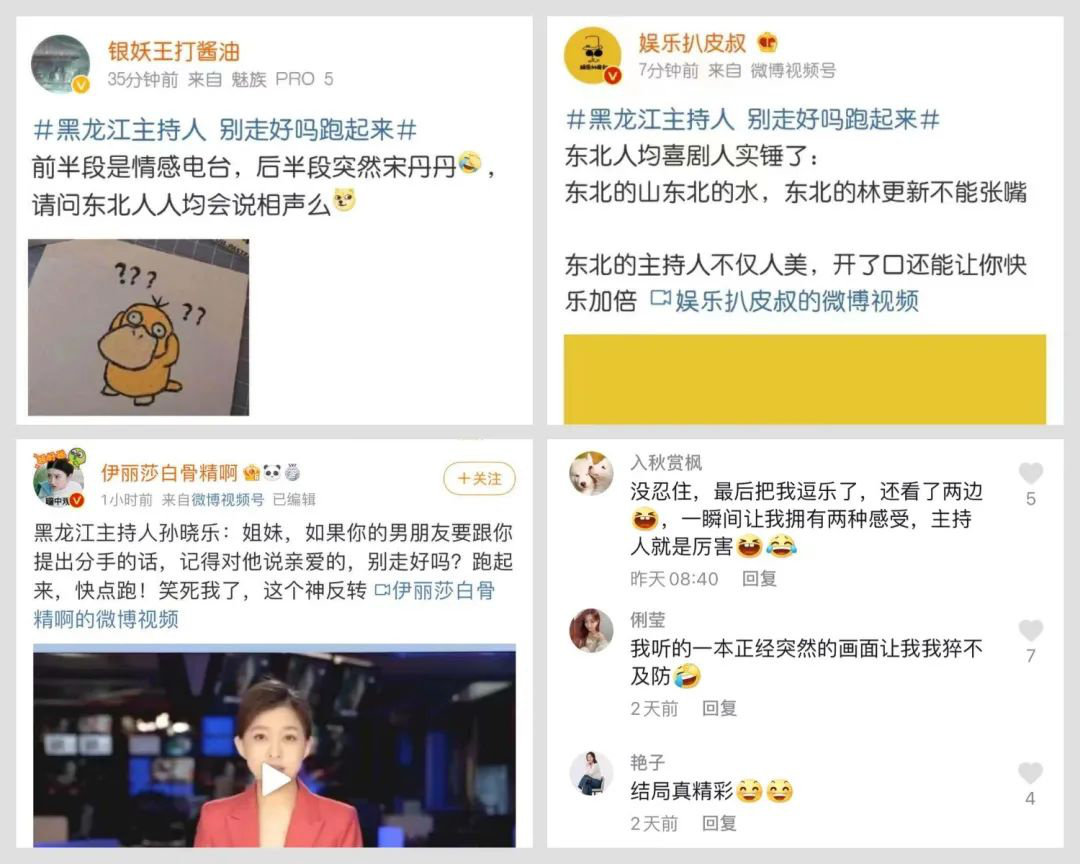Like the comment by 入秋赏枫
This screenshot has height=864, width=1080.
[1030, 473]
